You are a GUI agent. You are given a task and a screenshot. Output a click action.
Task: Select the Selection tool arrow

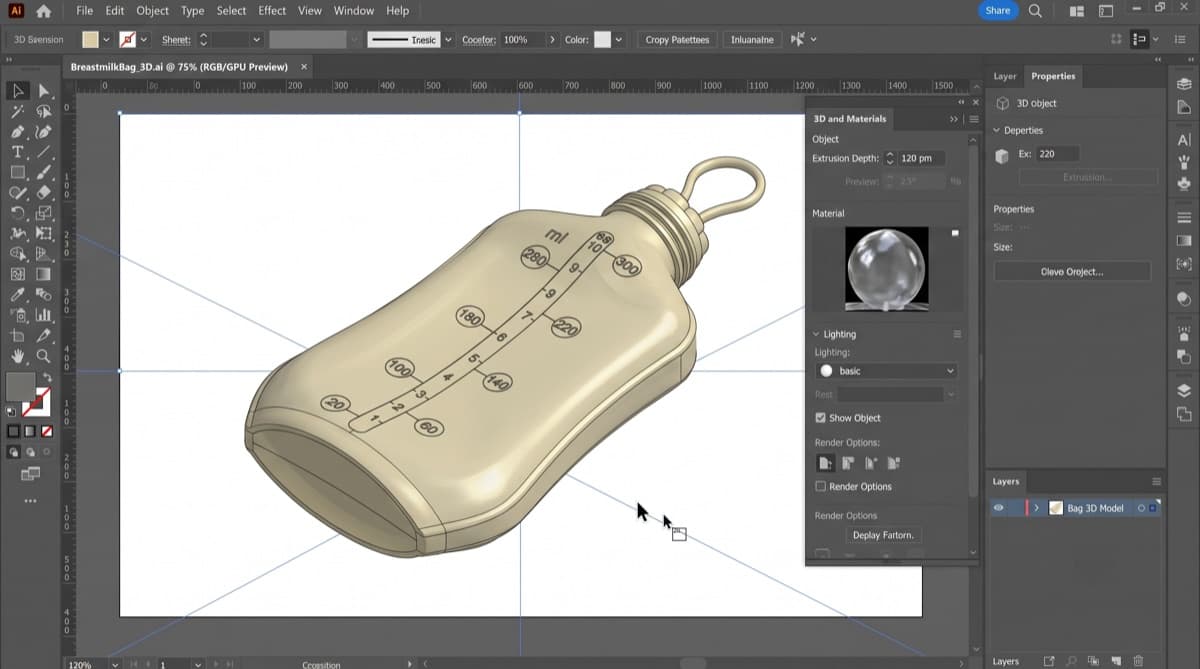pyautogui.click(x=17, y=91)
